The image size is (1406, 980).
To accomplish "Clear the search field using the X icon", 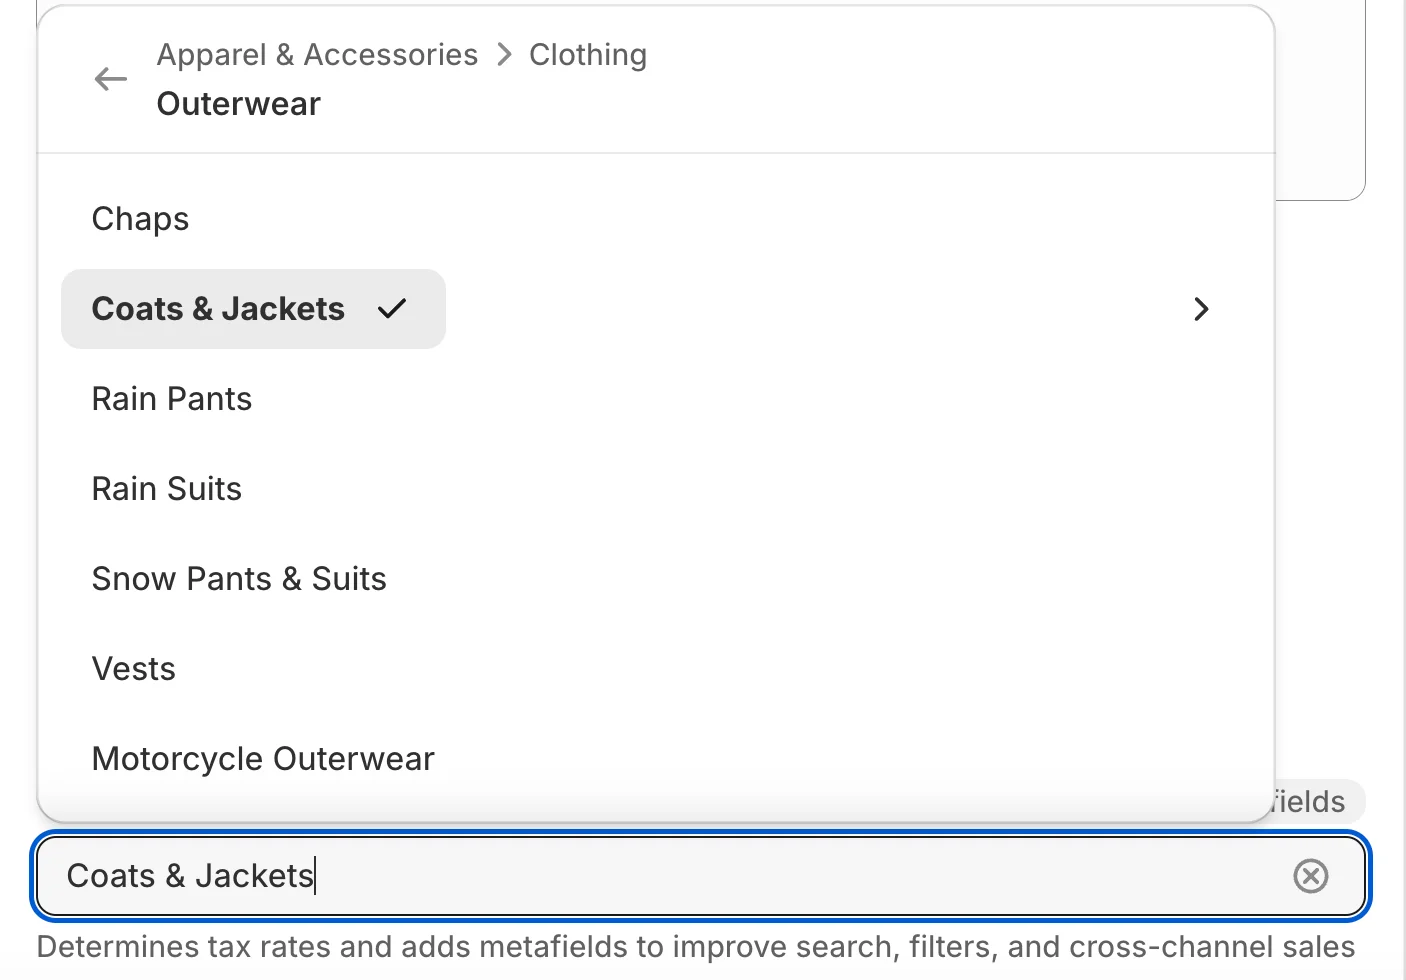I will point(1310,876).
